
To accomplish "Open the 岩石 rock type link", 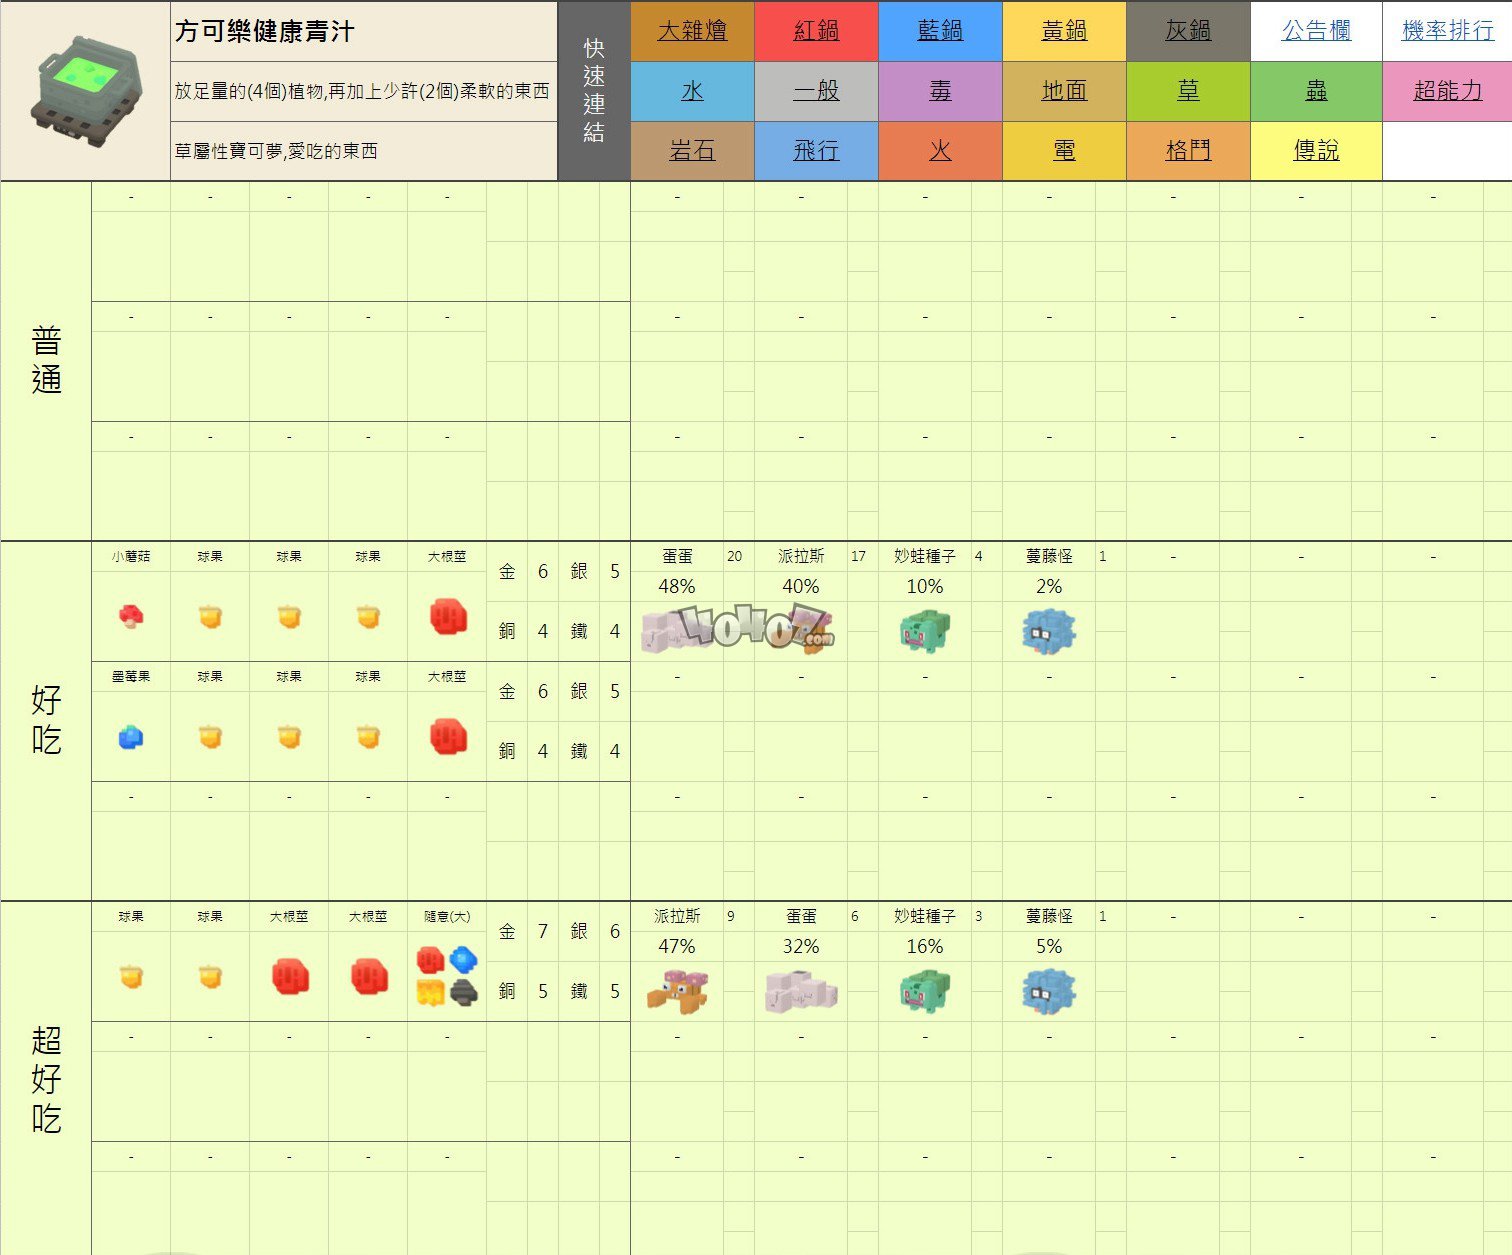I will (692, 151).
